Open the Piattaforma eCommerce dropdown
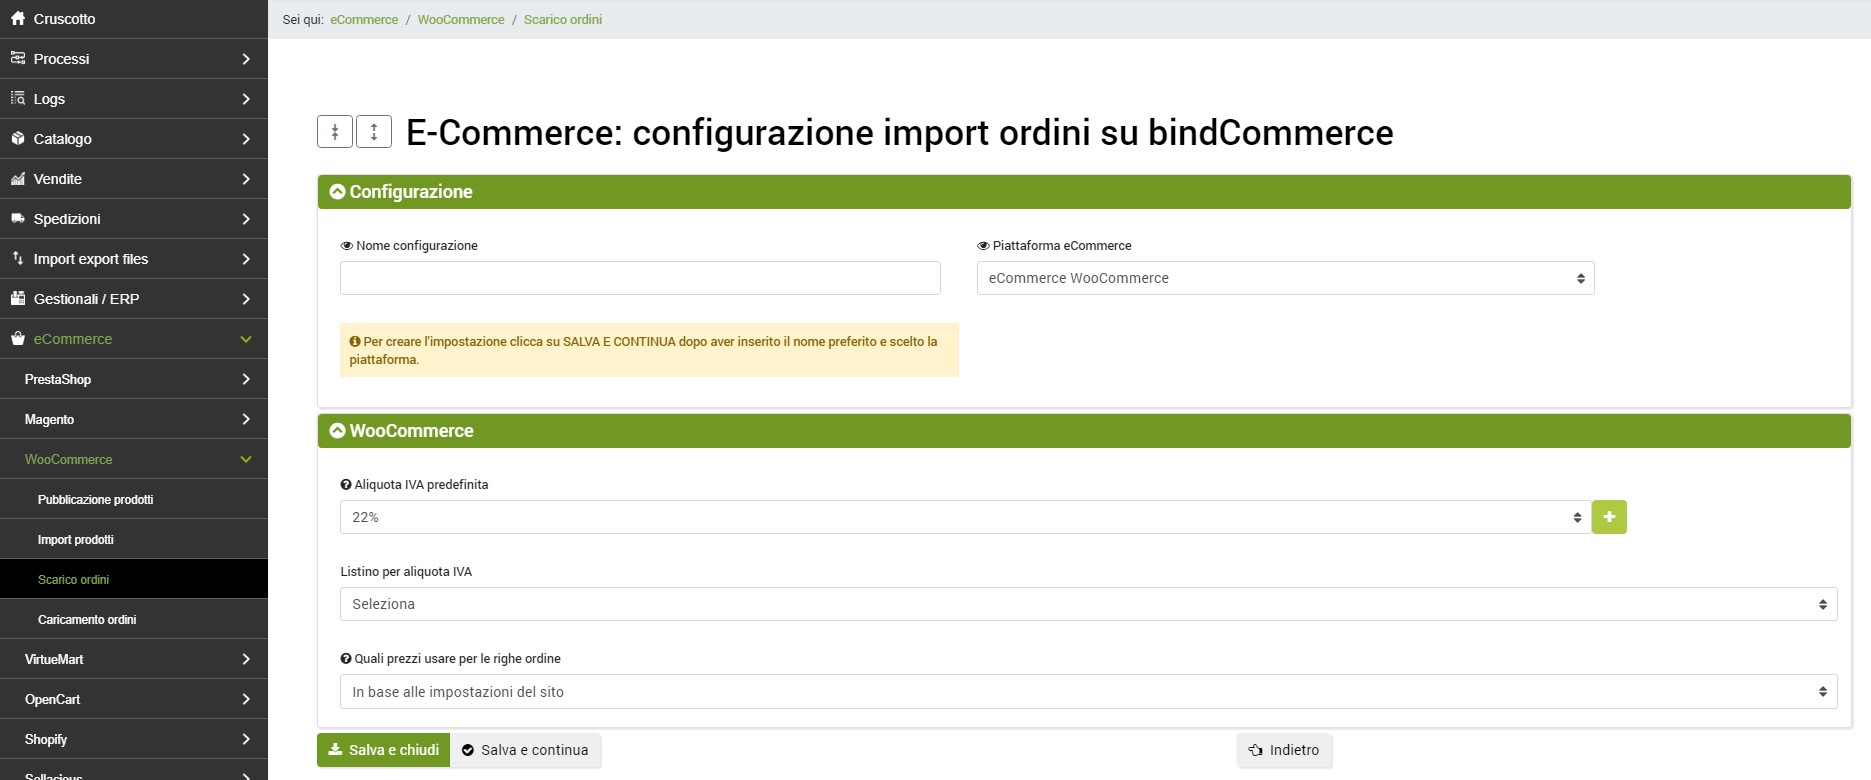This screenshot has height=780, width=1871. pos(1284,278)
